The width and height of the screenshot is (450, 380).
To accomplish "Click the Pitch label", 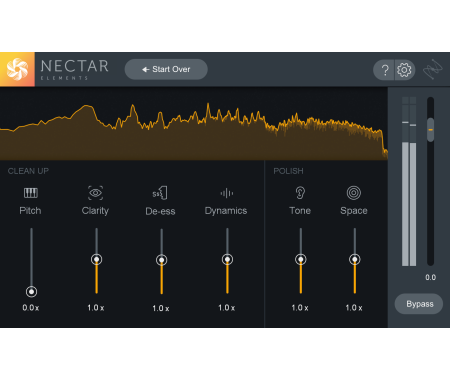I will pos(30,211).
